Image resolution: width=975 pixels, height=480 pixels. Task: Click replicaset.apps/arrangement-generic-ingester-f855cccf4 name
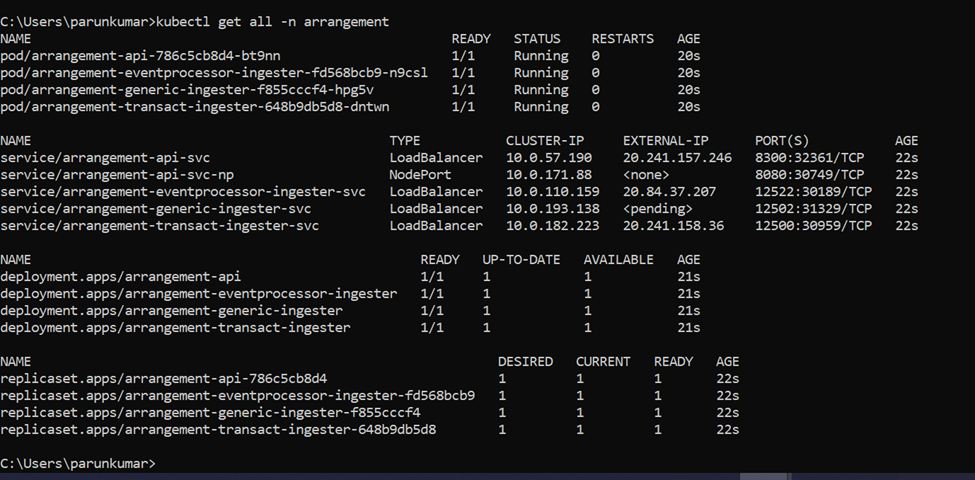point(210,412)
